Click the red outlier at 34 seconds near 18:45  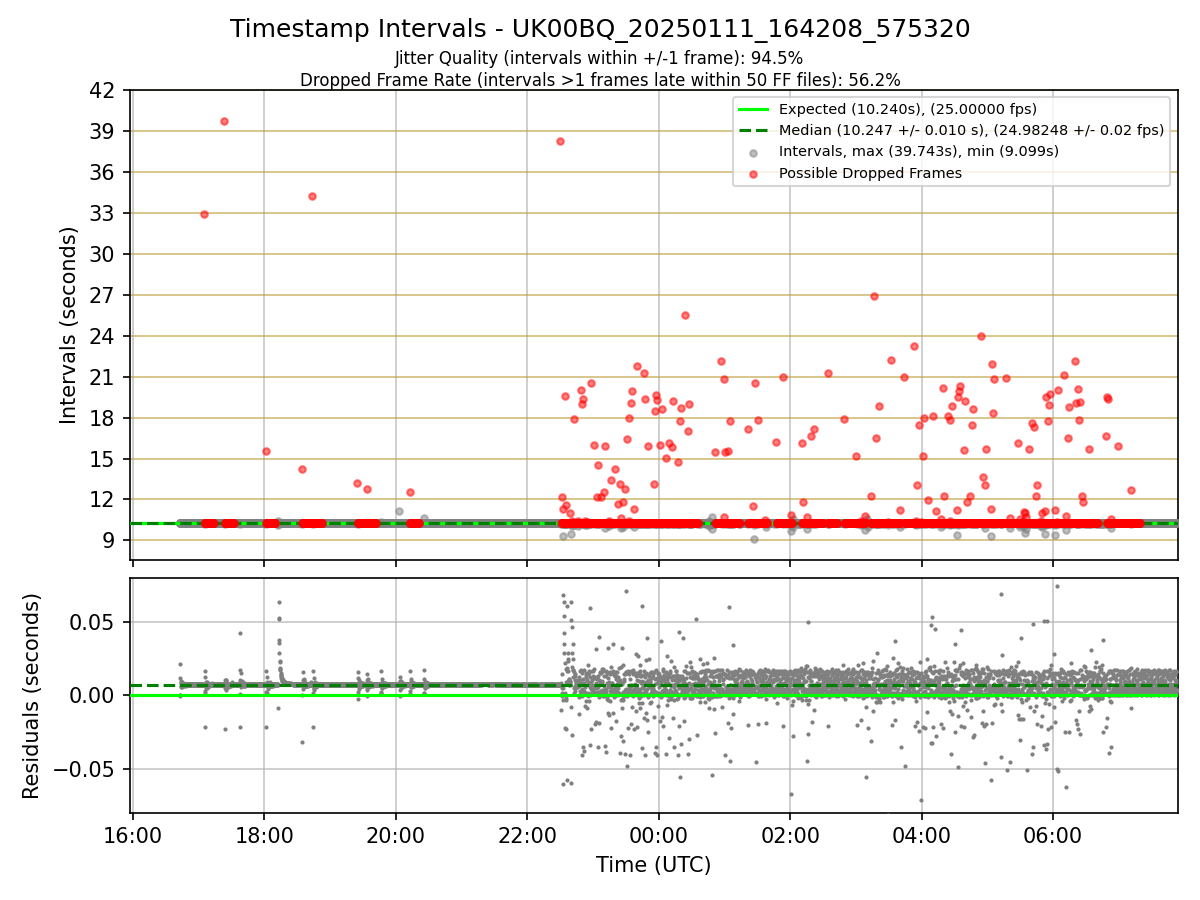tap(312, 196)
